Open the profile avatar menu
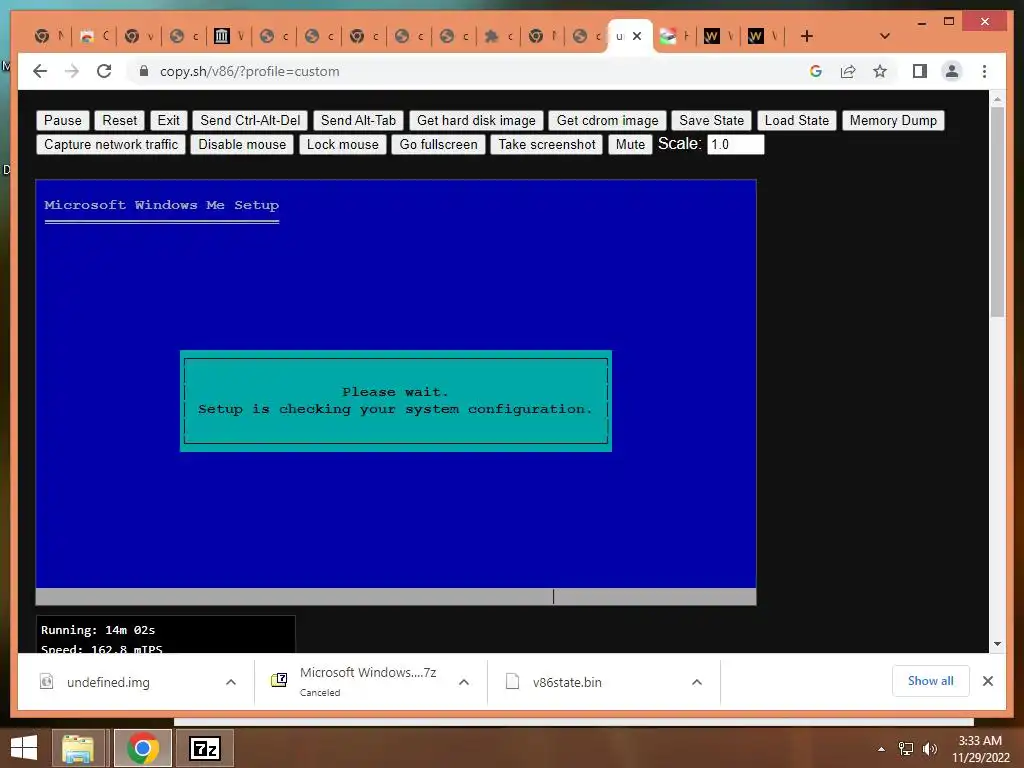Viewport: 1024px width, 768px height. 952,71
